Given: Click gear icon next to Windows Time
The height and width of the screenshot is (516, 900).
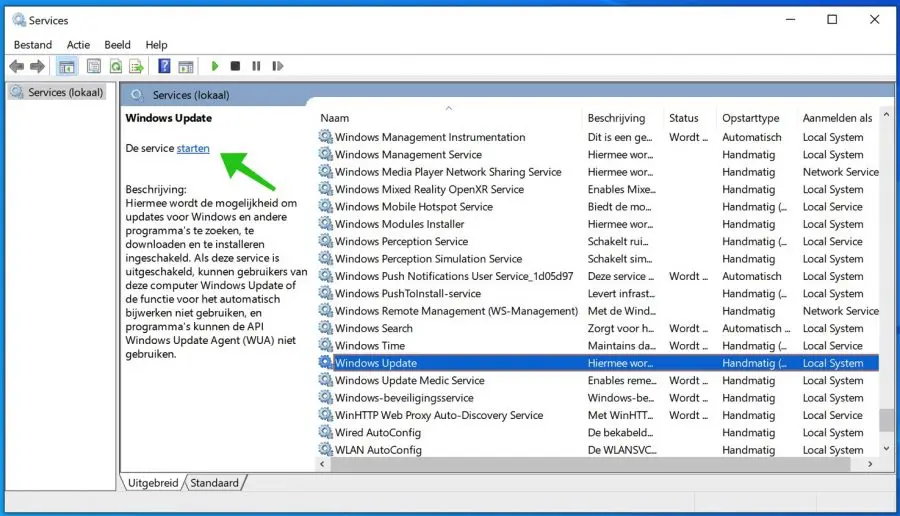Looking at the screenshot, I should click(x=325, y=345).
